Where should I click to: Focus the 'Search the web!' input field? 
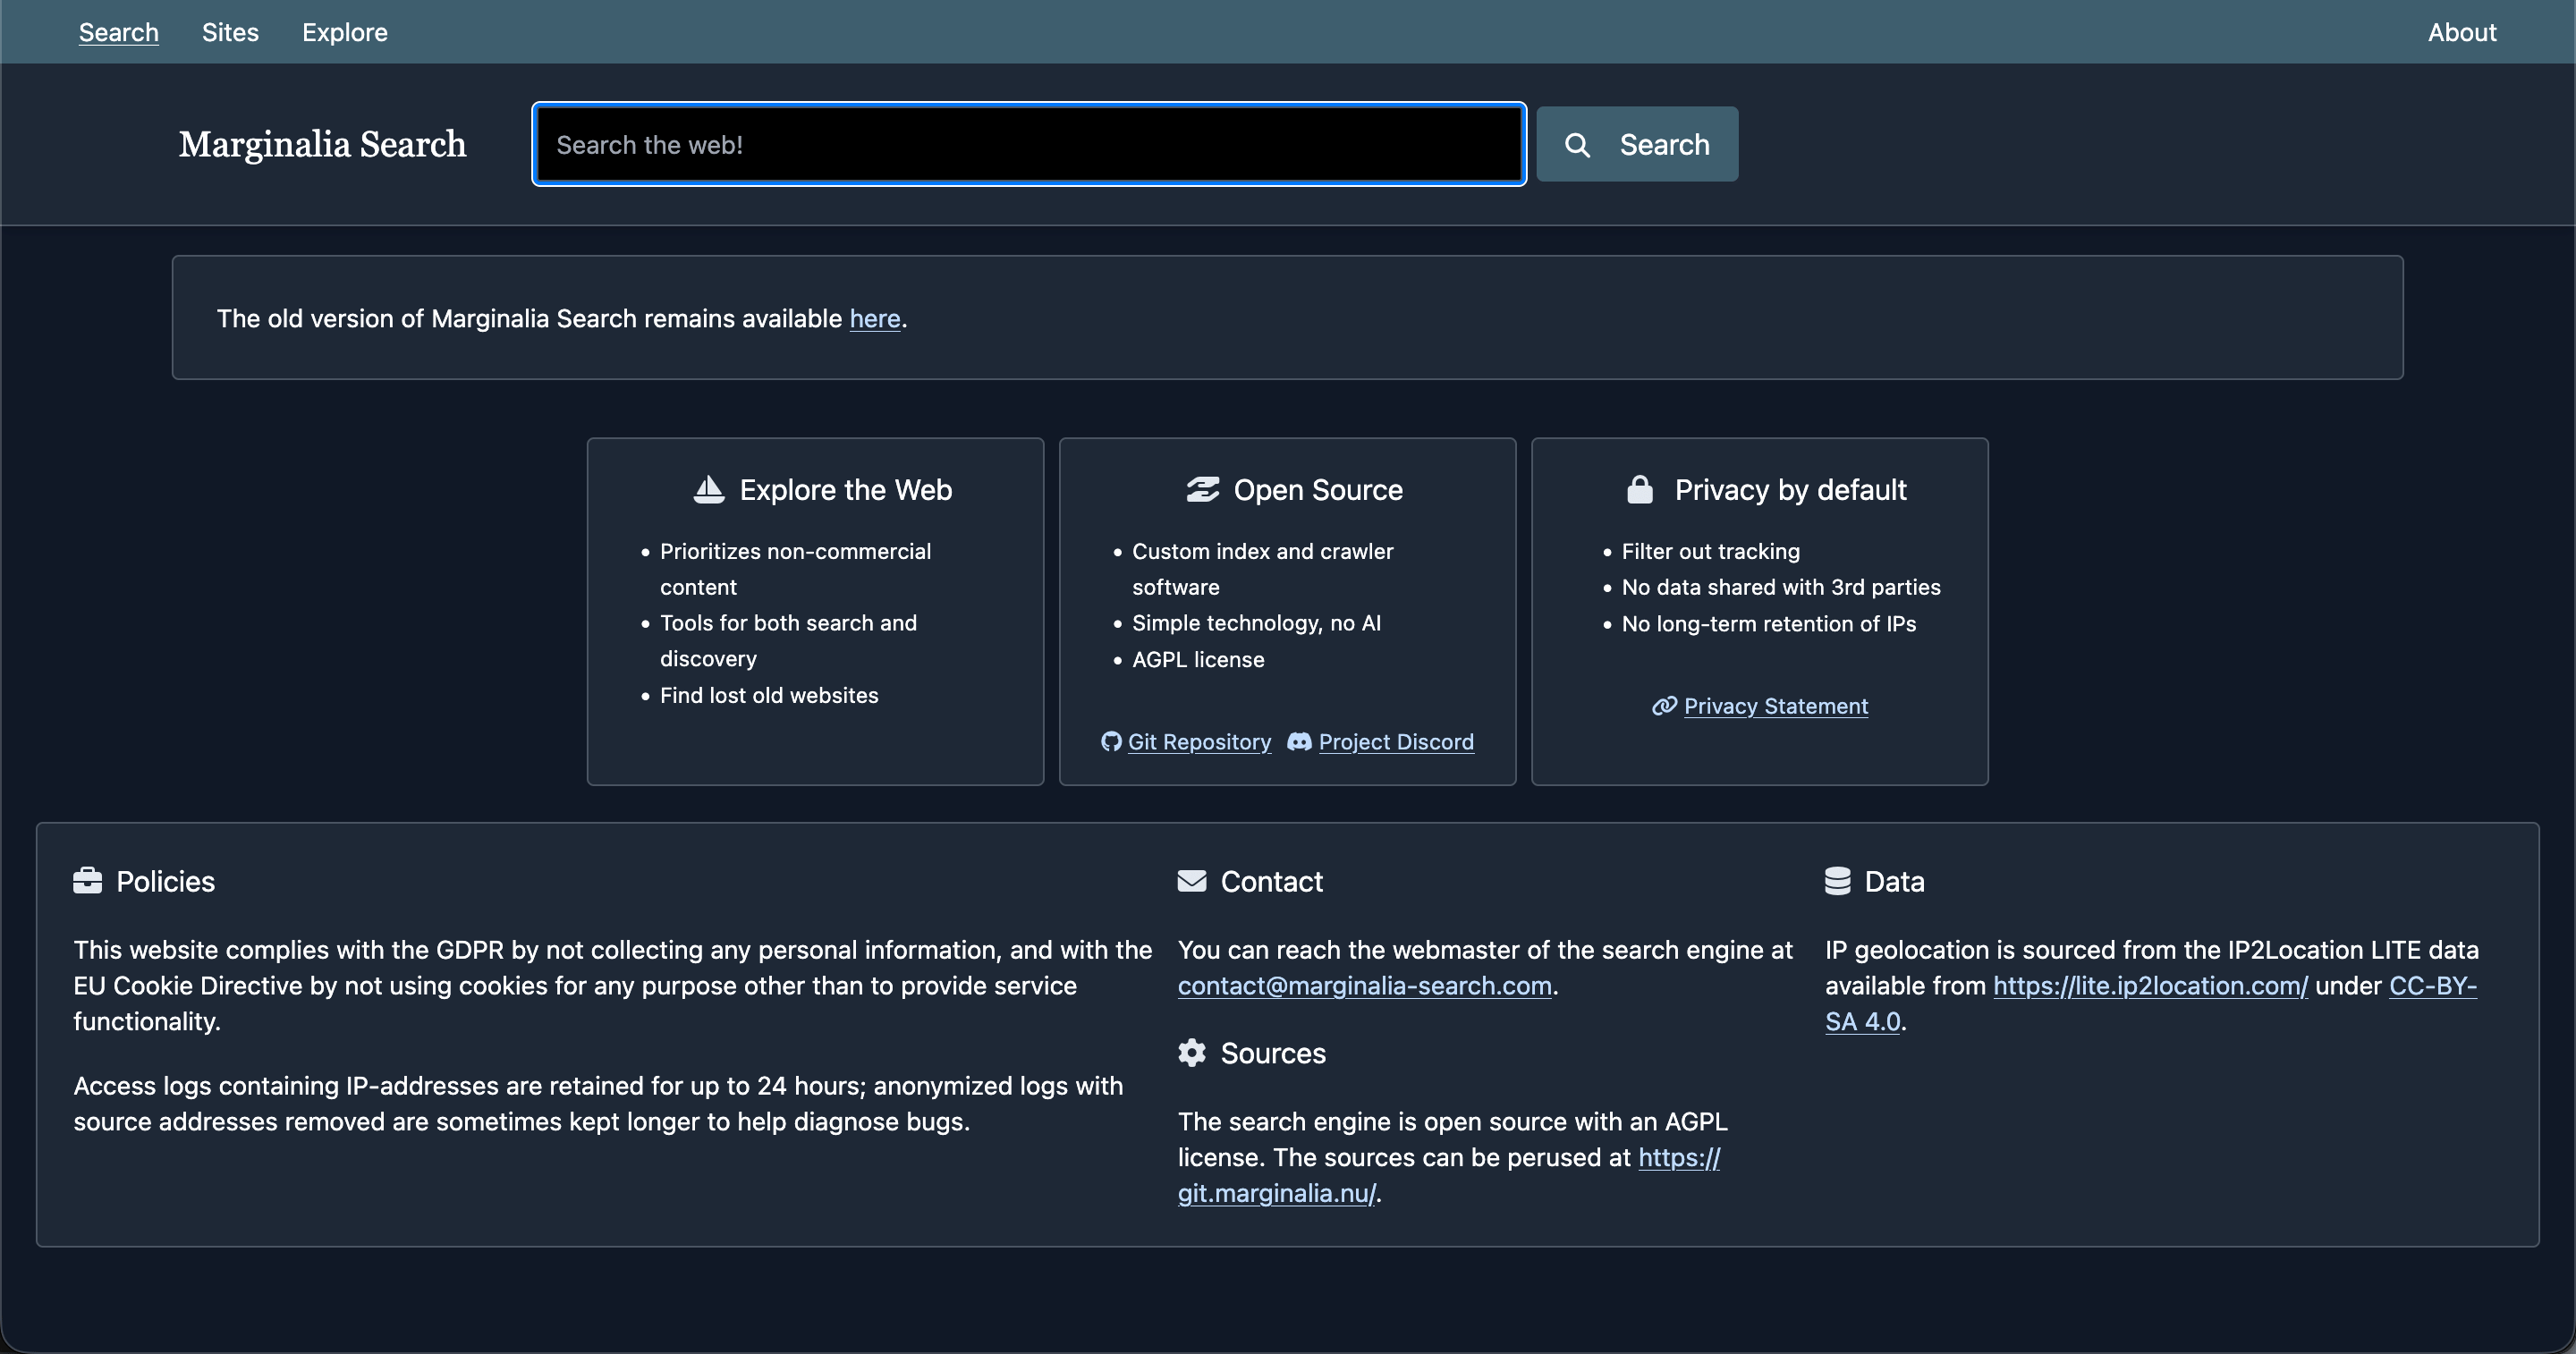[x=1029, y=144]
